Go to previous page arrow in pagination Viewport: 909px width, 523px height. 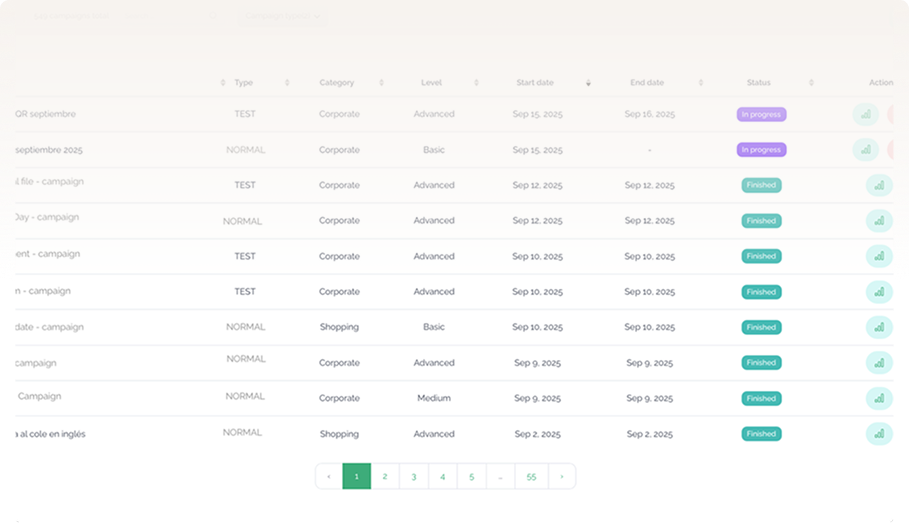(329, 477)
